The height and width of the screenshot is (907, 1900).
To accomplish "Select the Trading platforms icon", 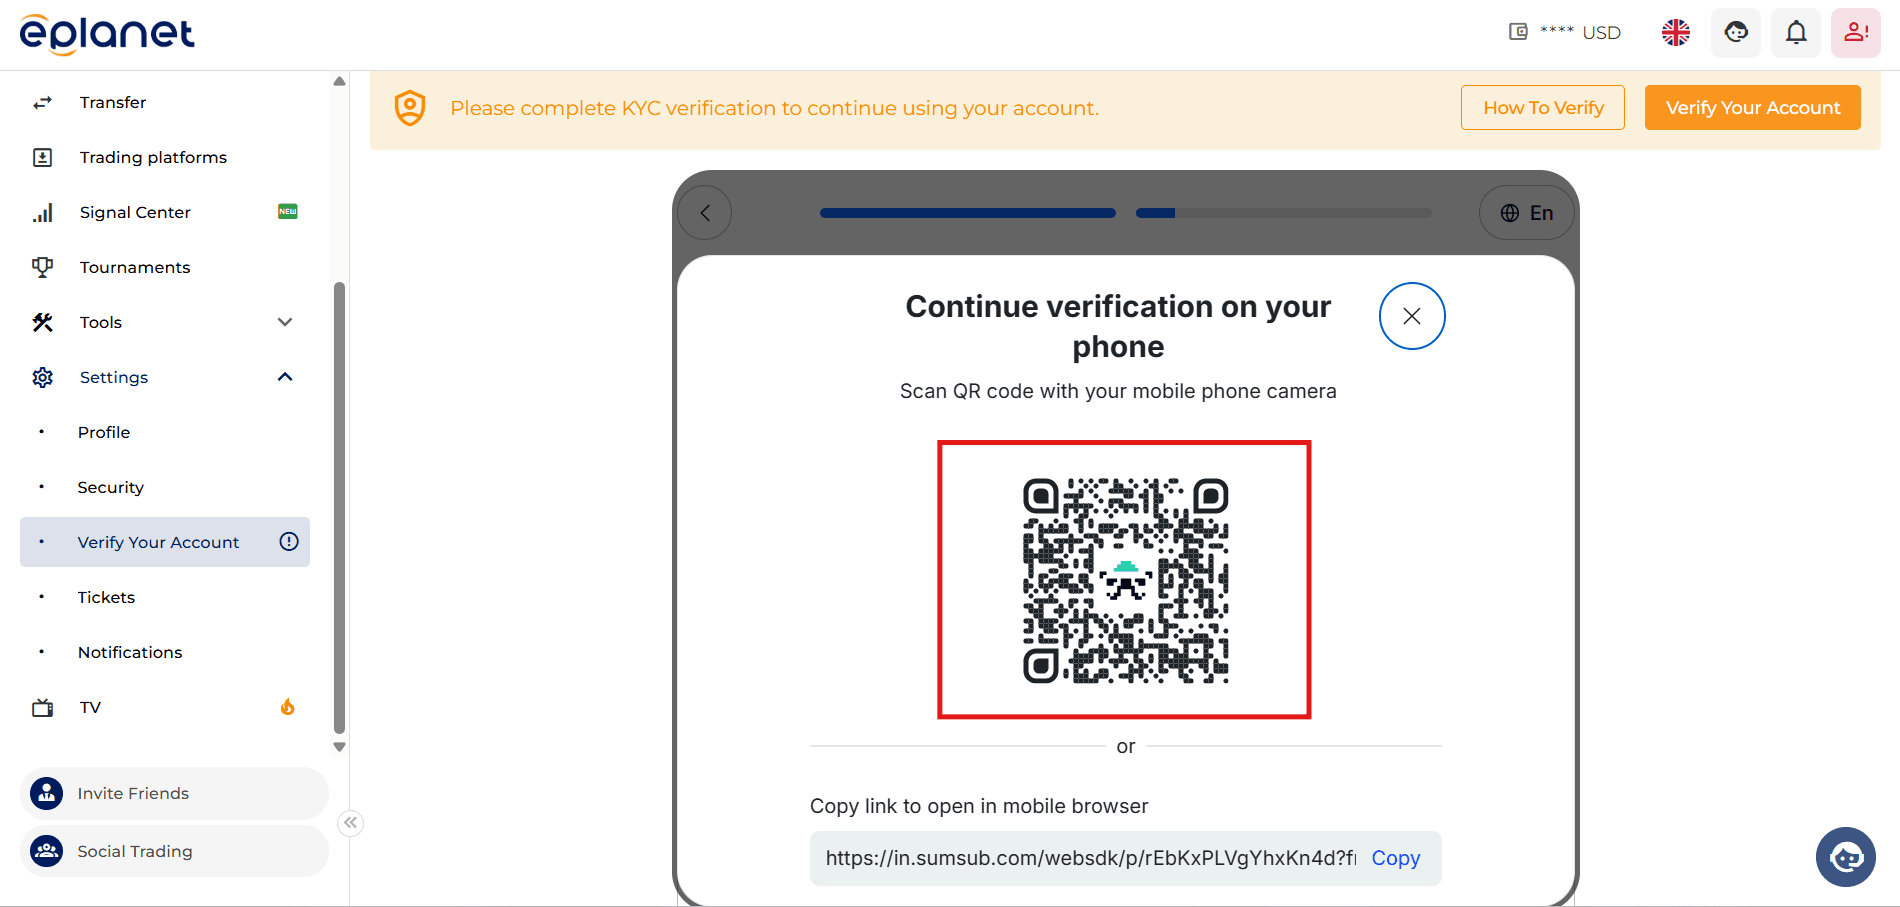I will click(42, 157).
